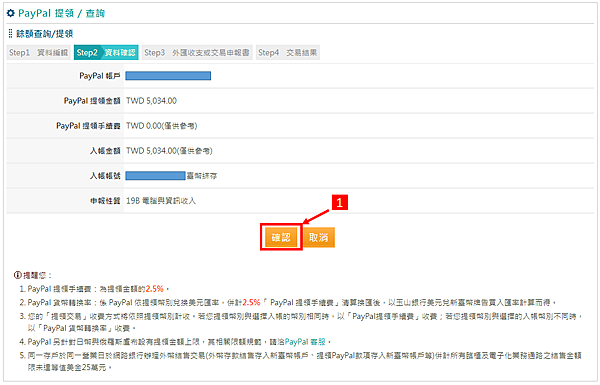Select the Step4 交易結果 tab
This screenshot has height=385, width=600.
[x=287, y=52]
